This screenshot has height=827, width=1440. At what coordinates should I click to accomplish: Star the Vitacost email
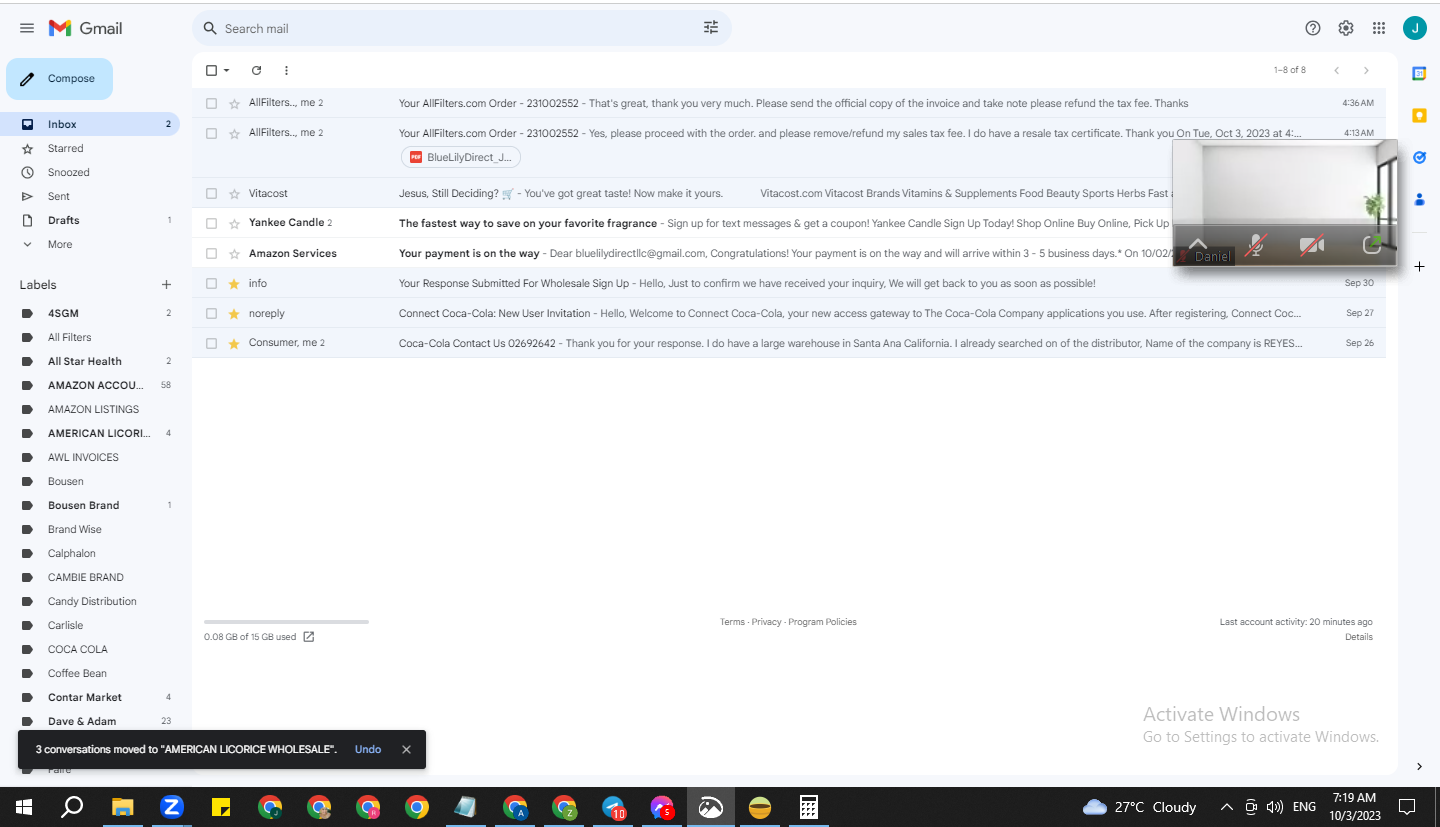click(x=234, y=193)
